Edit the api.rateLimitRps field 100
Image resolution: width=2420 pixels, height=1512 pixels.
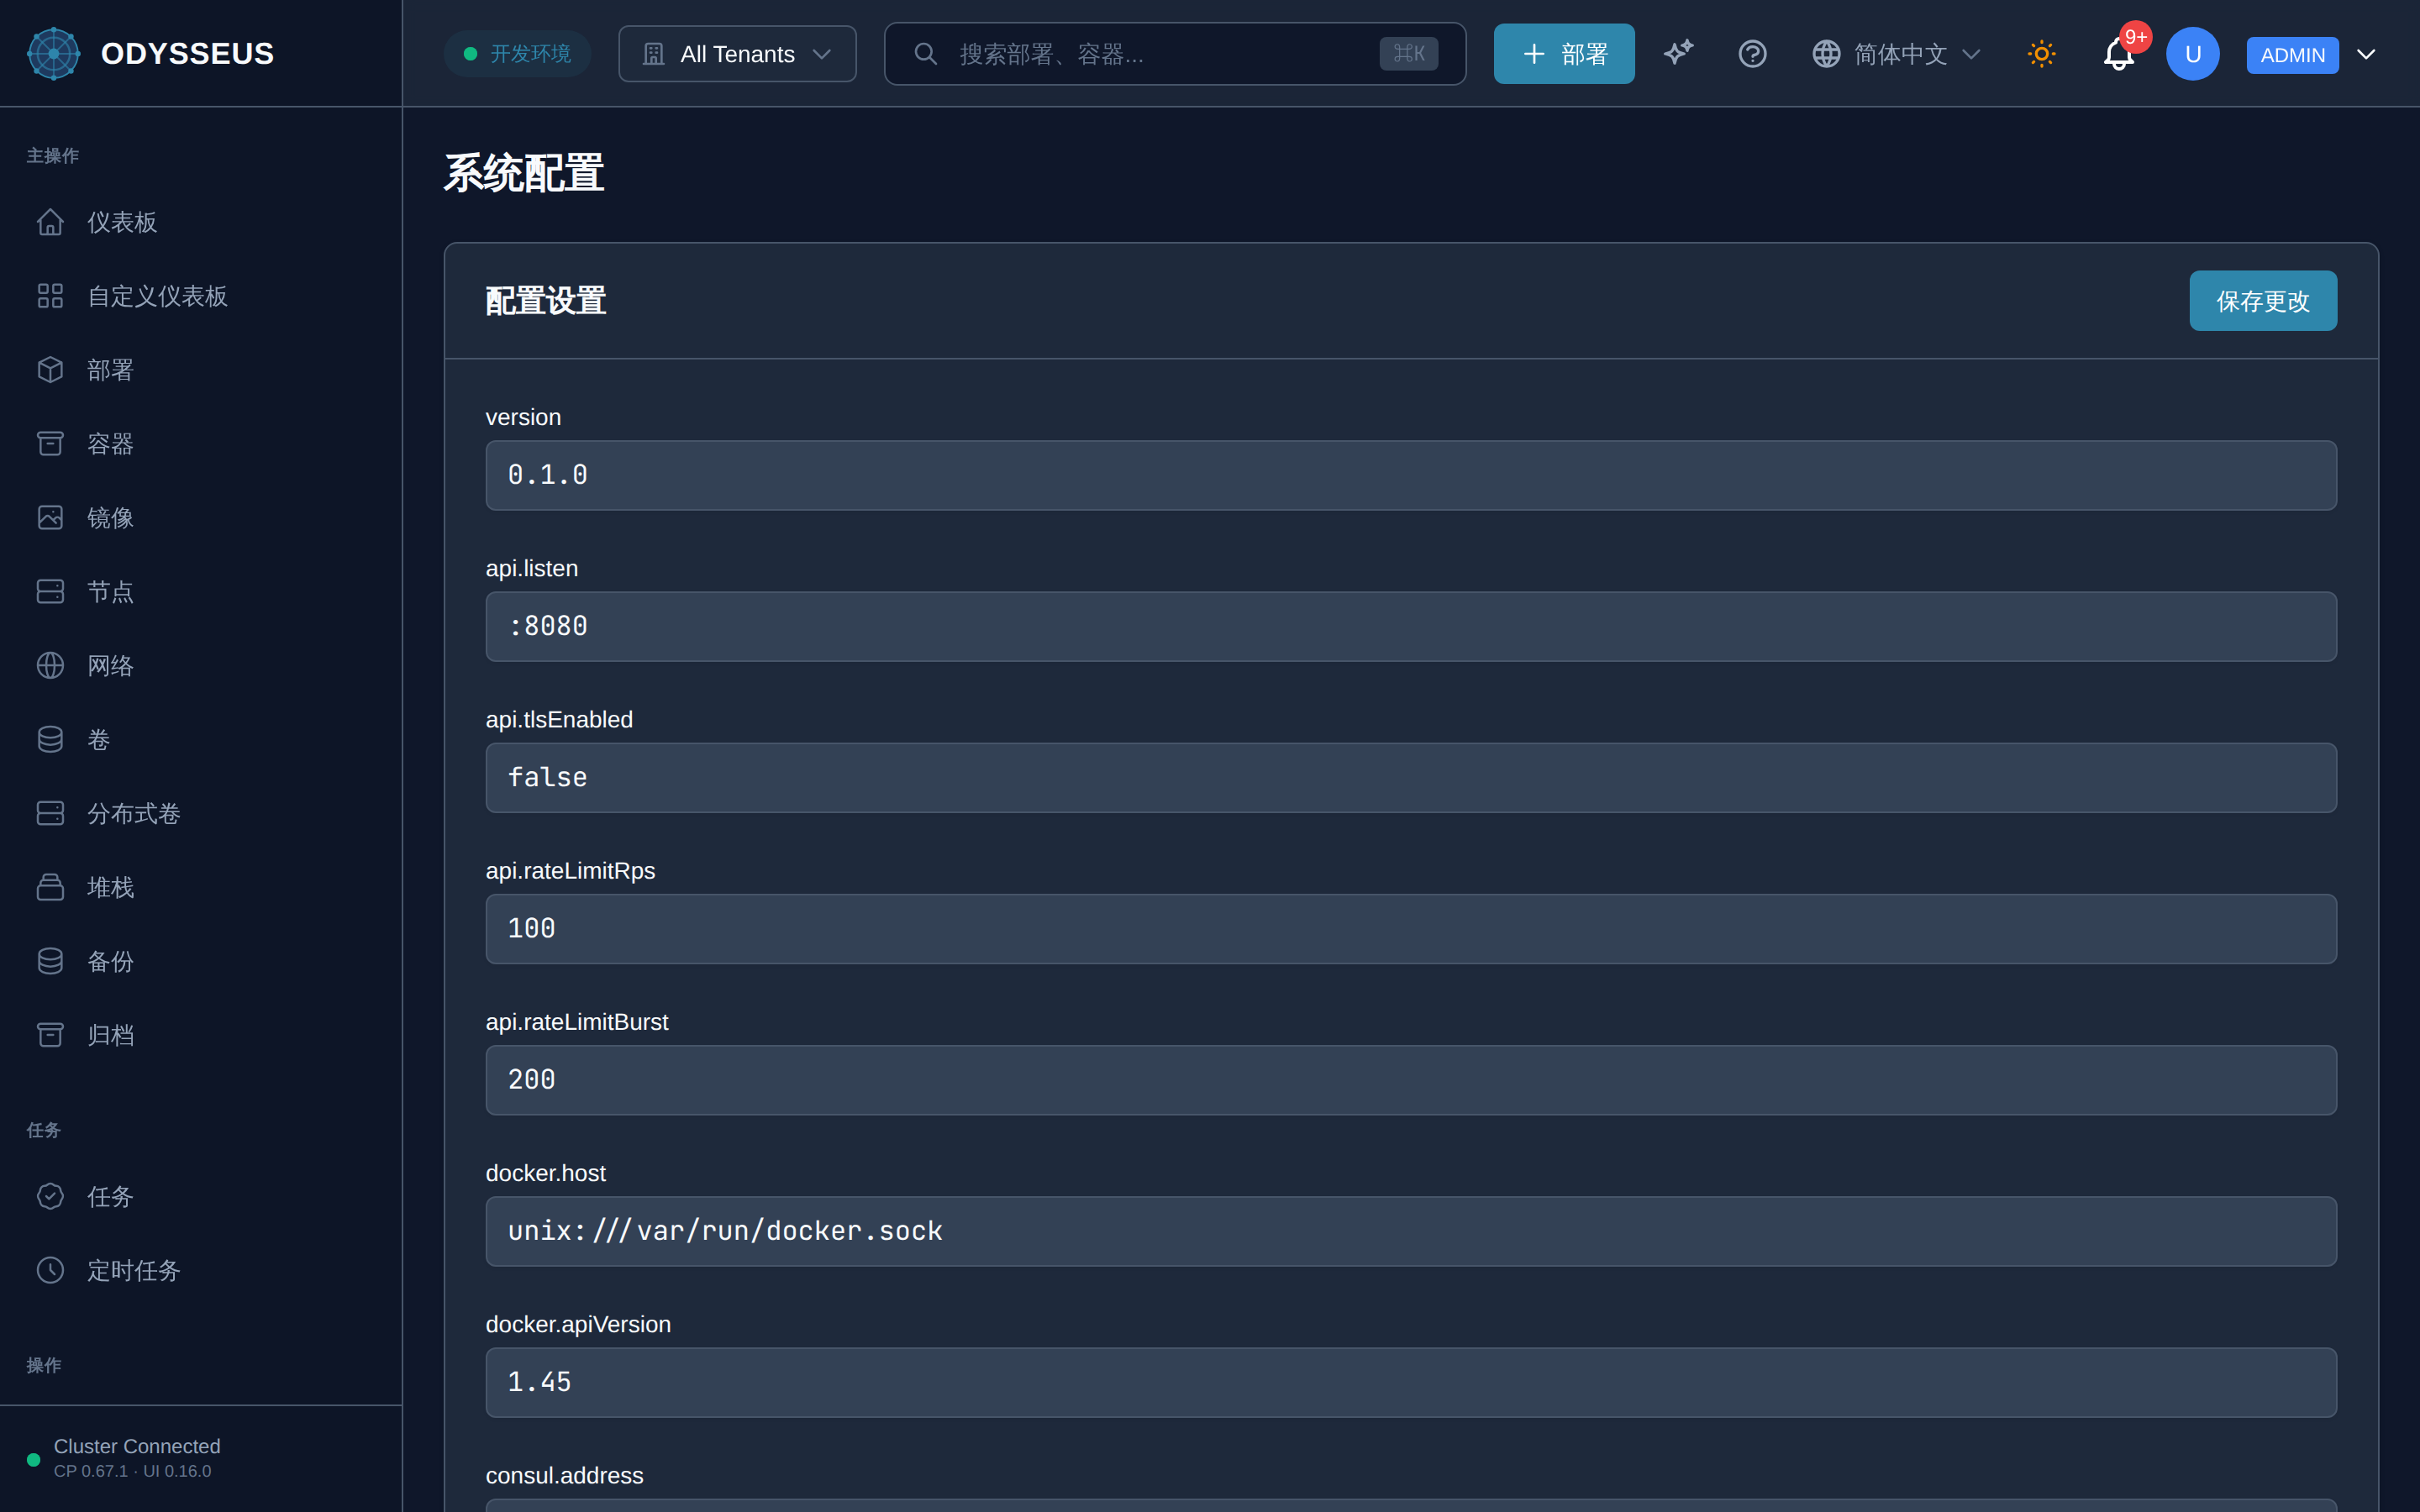pyautogui.click(x=1411, y=929)
